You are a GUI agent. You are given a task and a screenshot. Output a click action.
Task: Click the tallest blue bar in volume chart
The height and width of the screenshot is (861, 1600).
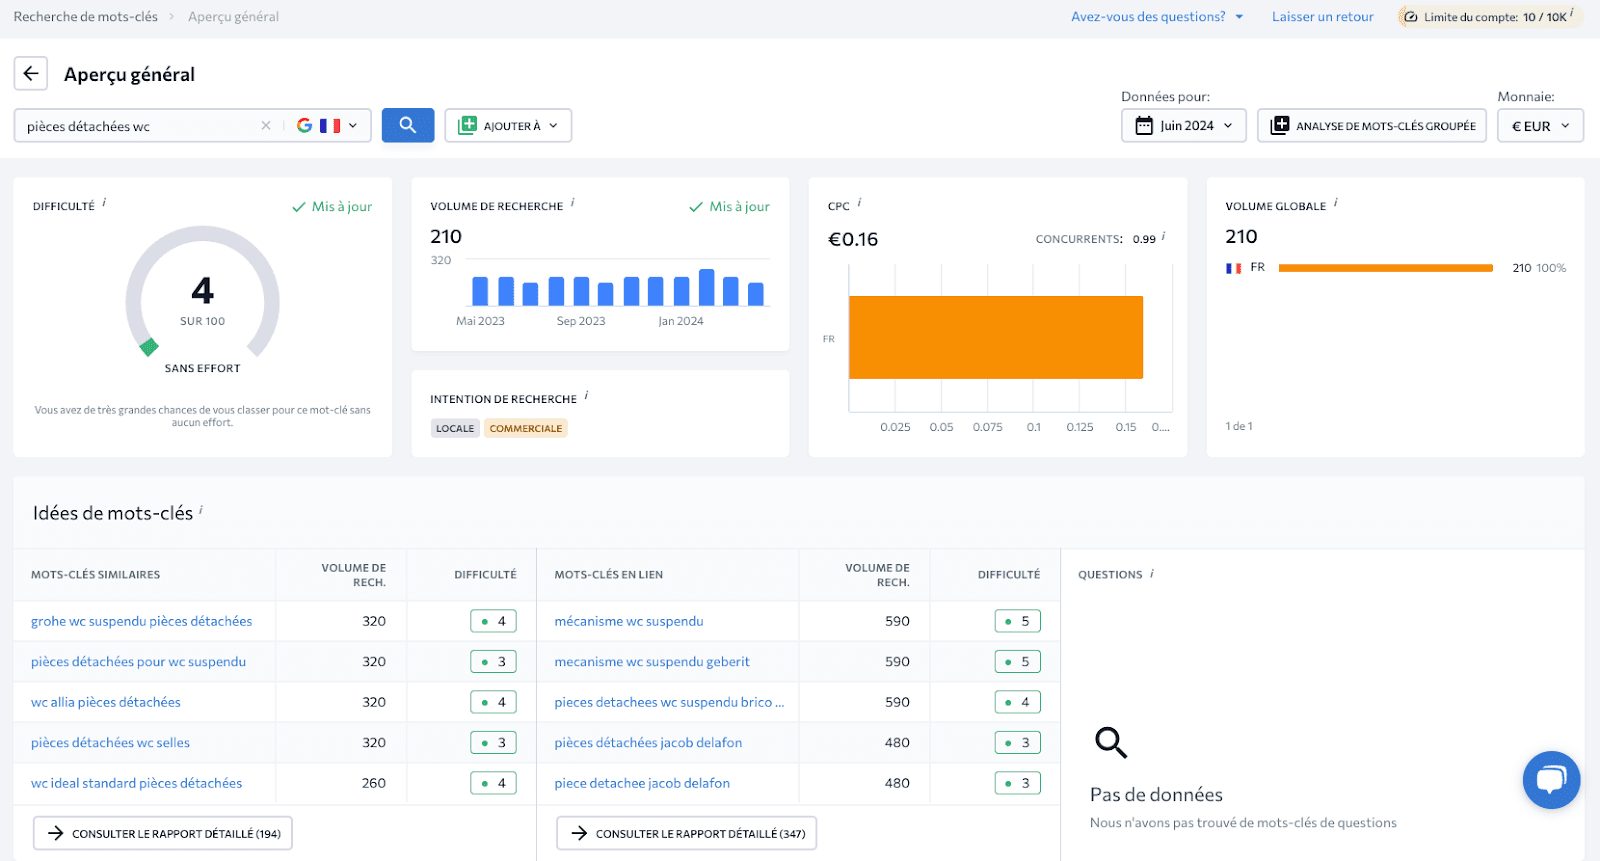[707, 288]
